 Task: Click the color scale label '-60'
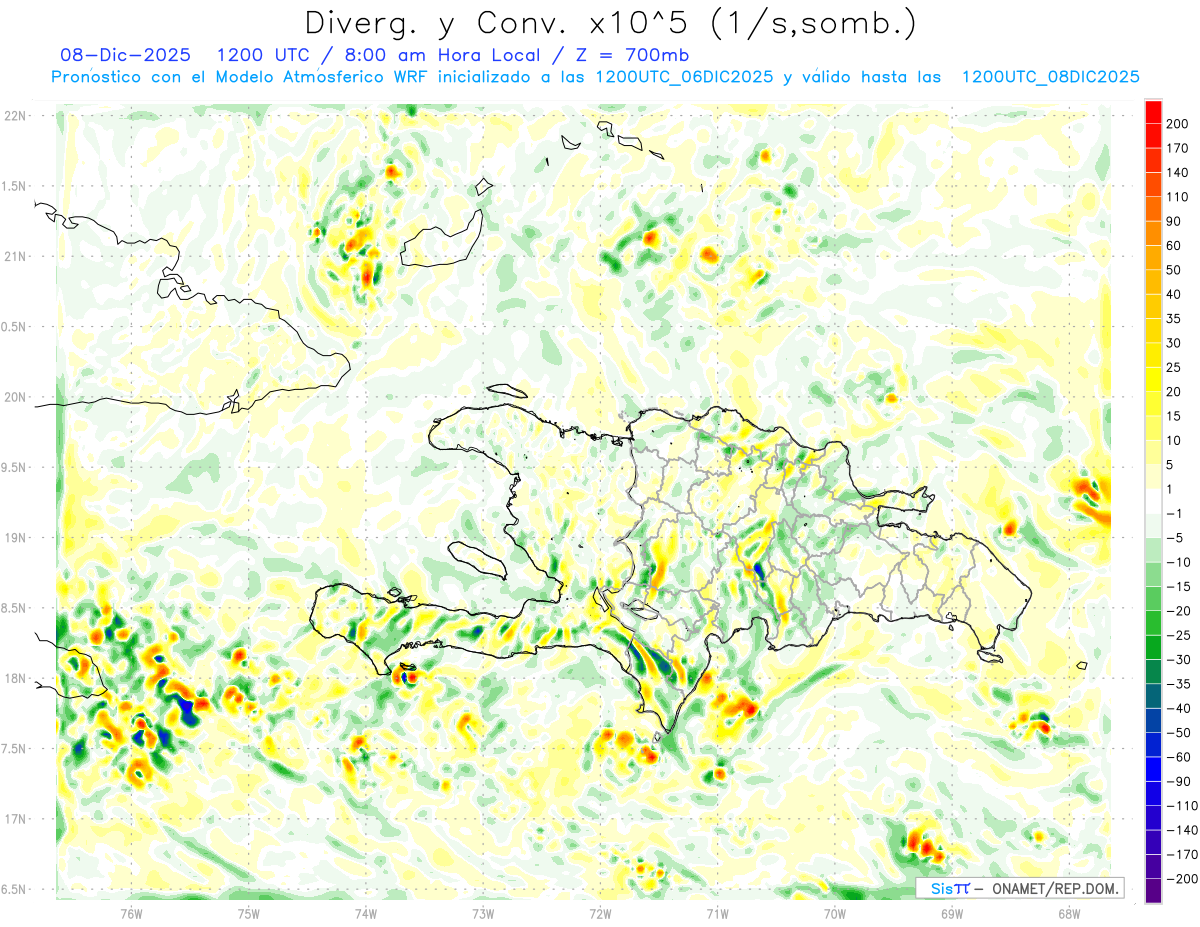tap(1178, 757)
